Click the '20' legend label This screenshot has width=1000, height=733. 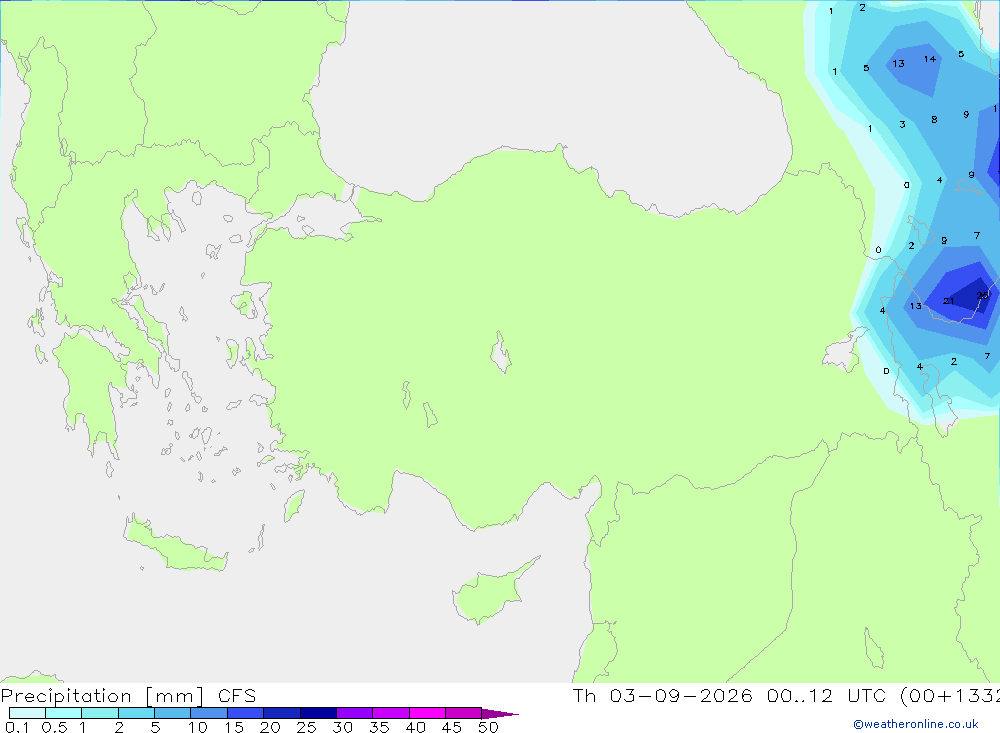[270, 727]
